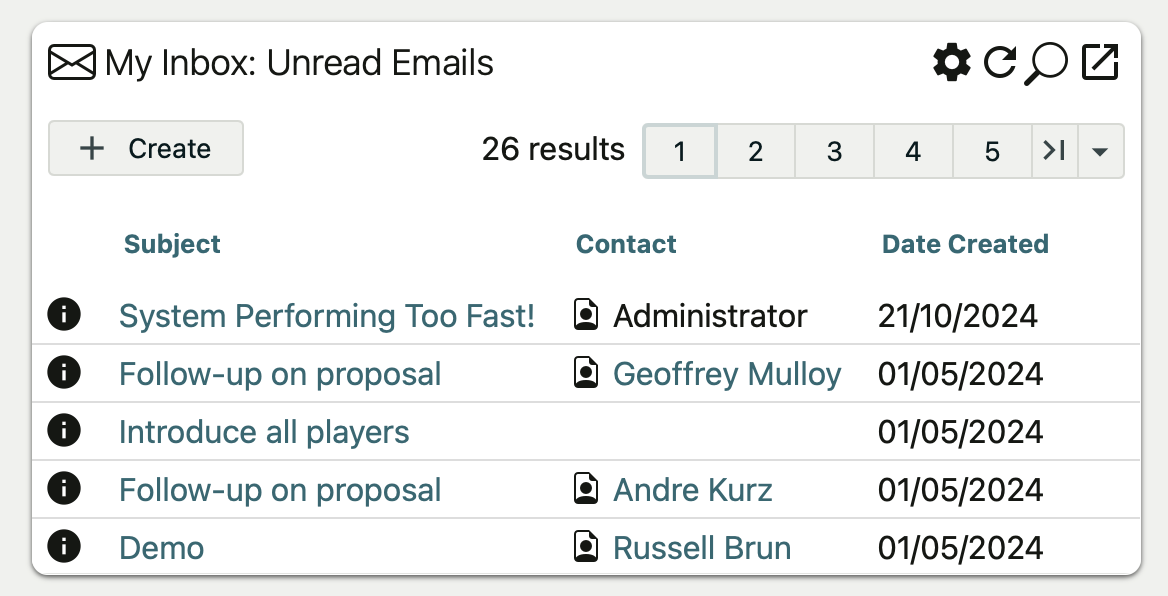The height and width of the screenshot is (596, 1168).
Task: Click the magnifying glass search icon
Action: 1046,64
